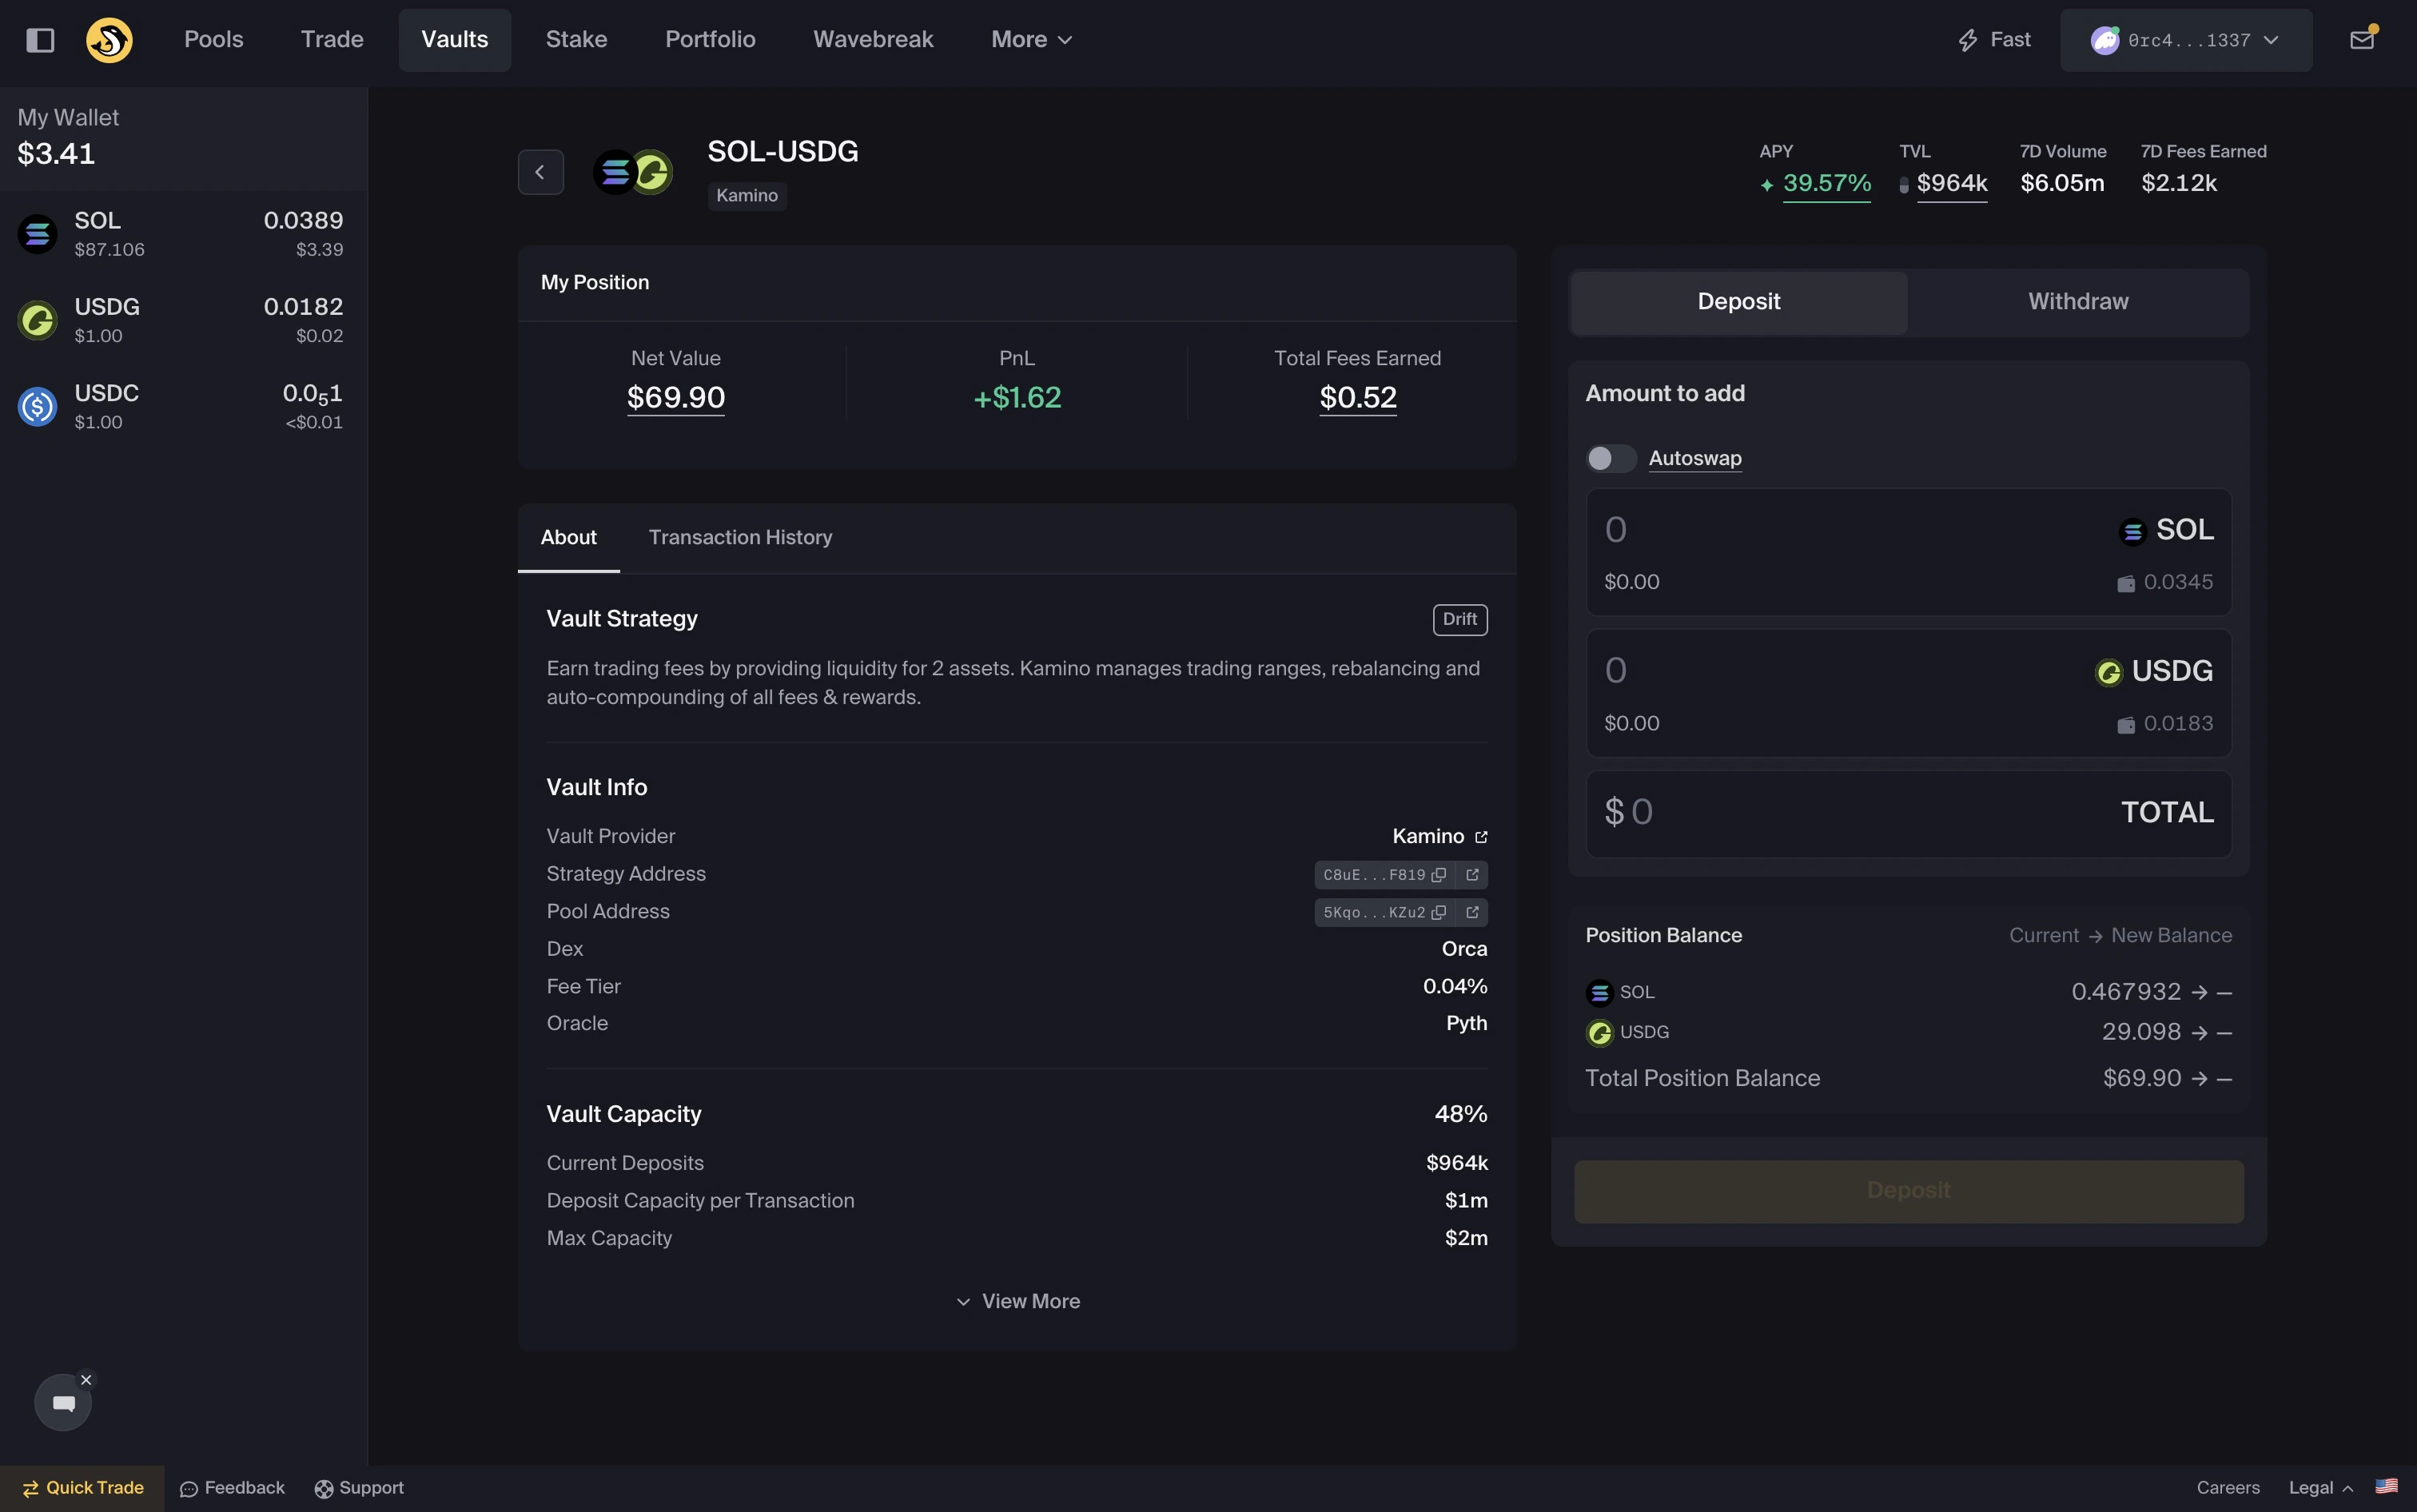Open the wallet 0rc4...1337 dropdown
This screenshot has width=2417, height=1512.
[x=2186, y=40]
